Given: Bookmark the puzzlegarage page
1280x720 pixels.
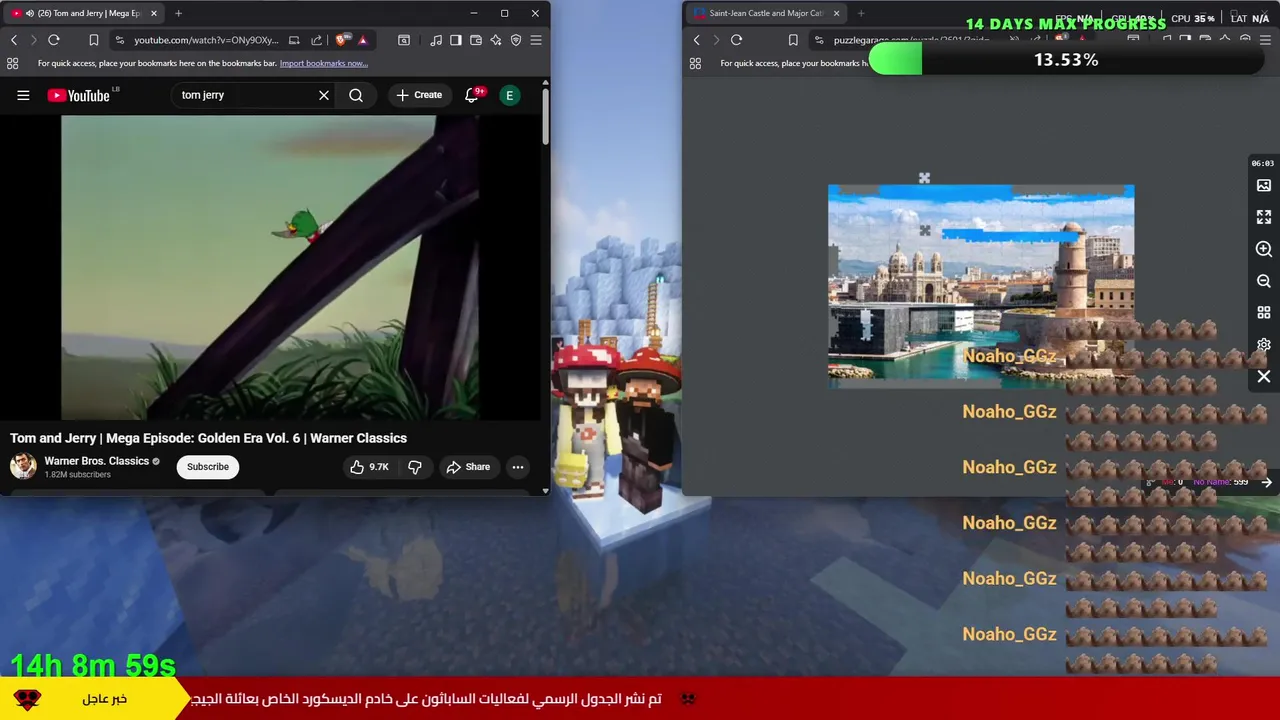Looking at the screenshot, I should pos(793,40).
